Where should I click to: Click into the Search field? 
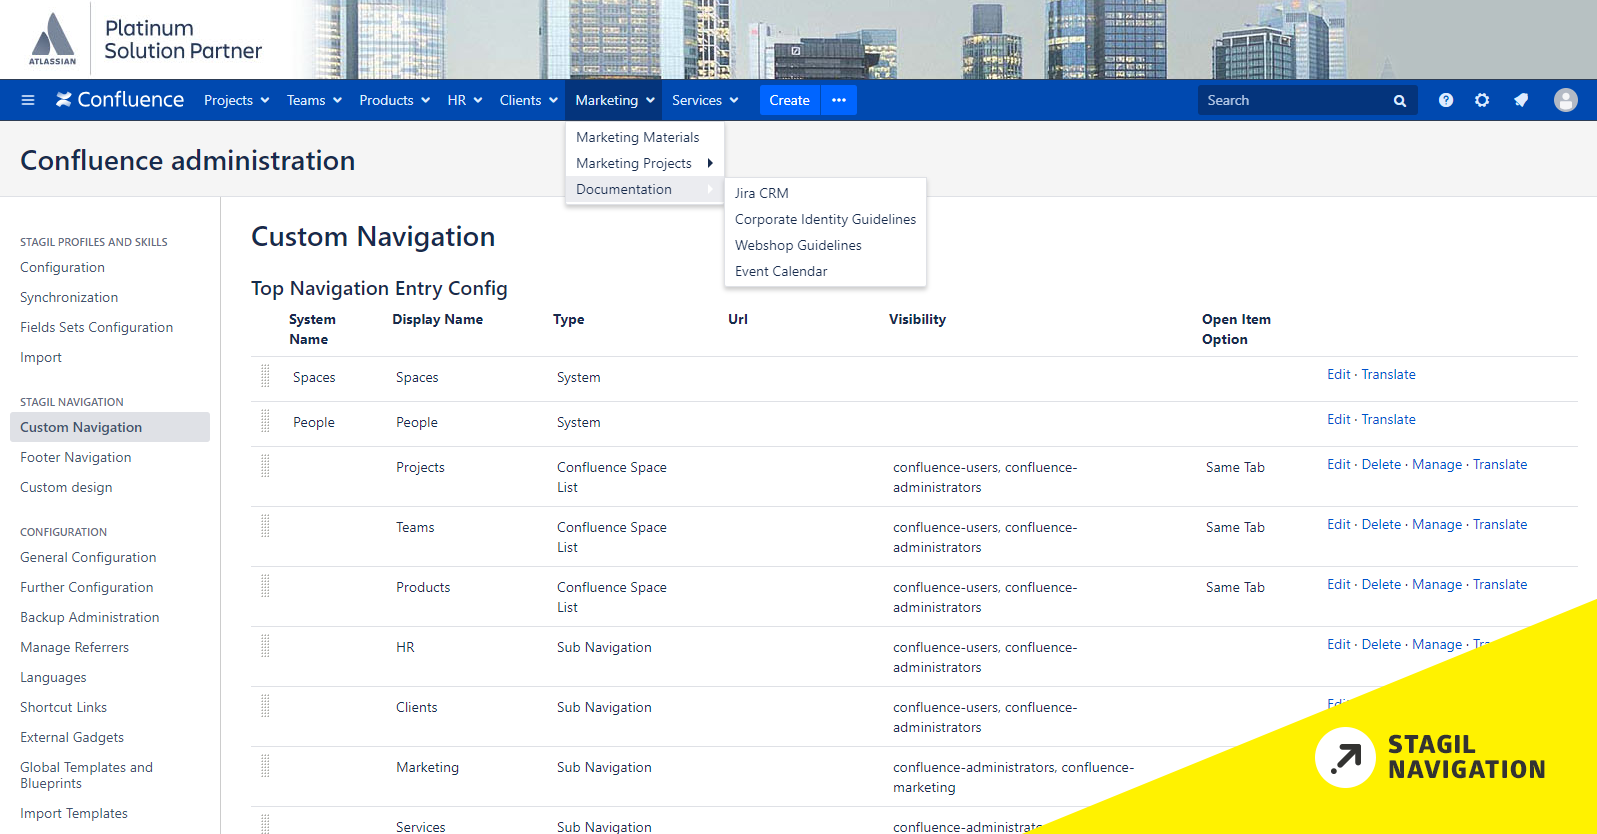1290,100
